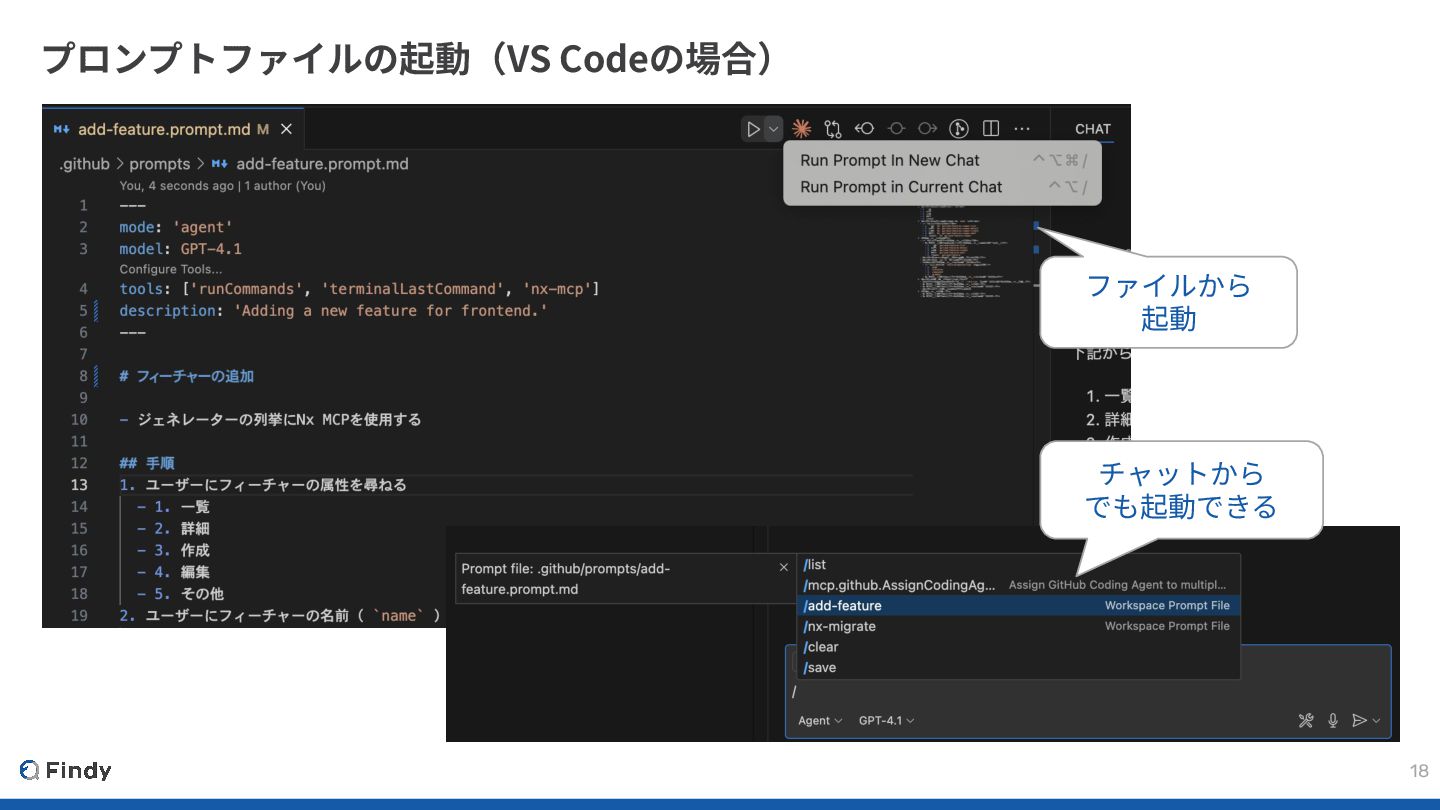Click add-feature.prompt.md in the breadcrumb
Screen dimensions: 1440x810
click(322, 164)
